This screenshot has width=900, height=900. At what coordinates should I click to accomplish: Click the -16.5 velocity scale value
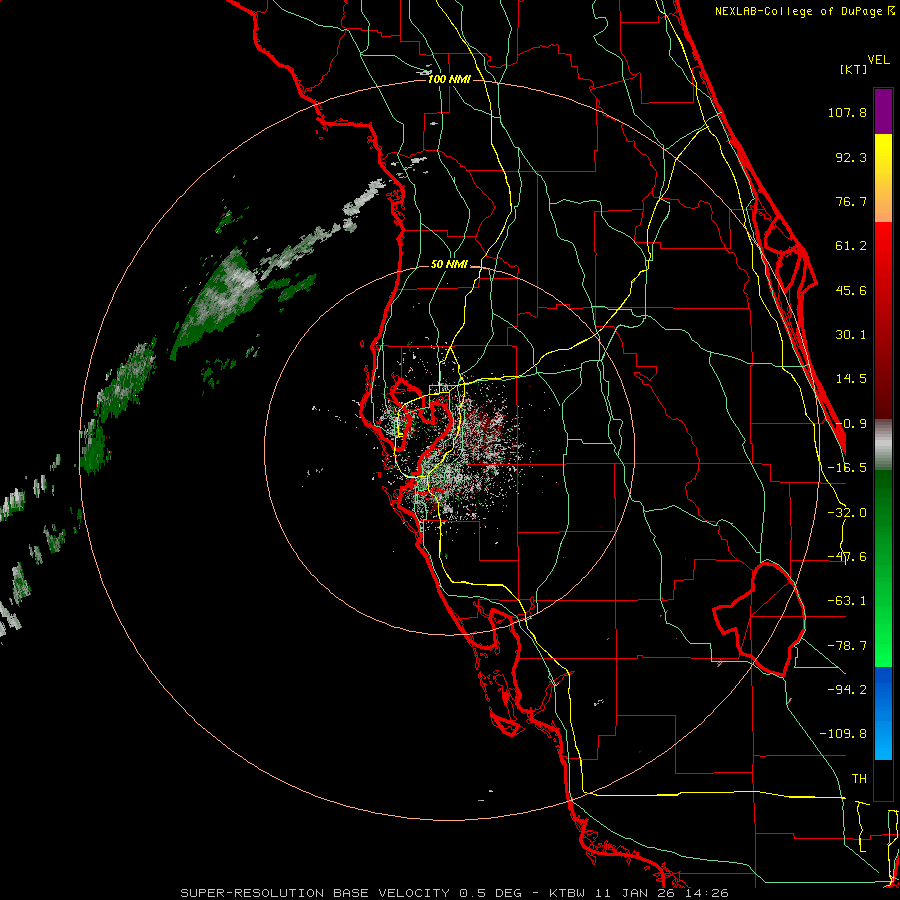click(847, 468)
